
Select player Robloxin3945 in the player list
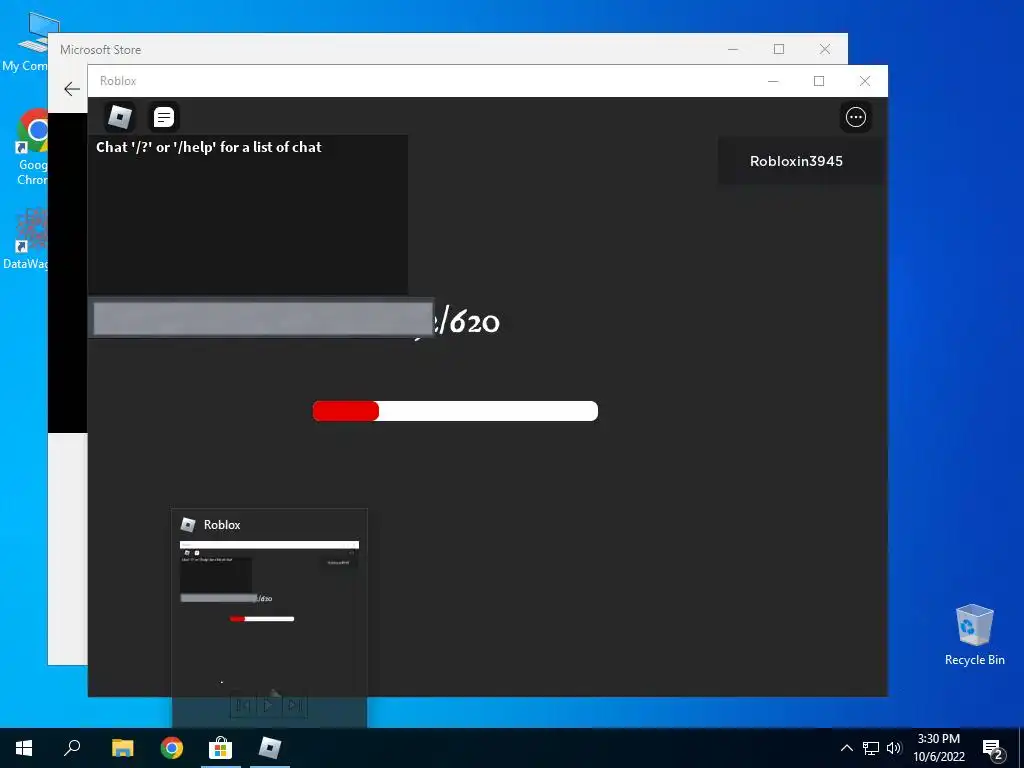coord(796,161)
